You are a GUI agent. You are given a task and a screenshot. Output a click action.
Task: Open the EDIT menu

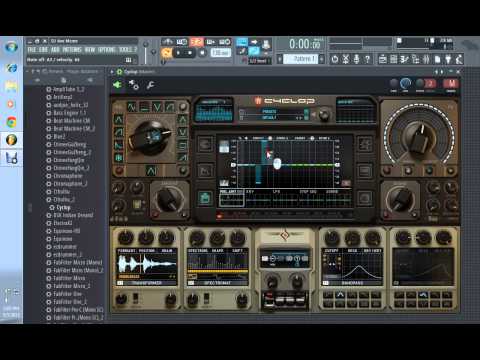[x=43, y=50]
